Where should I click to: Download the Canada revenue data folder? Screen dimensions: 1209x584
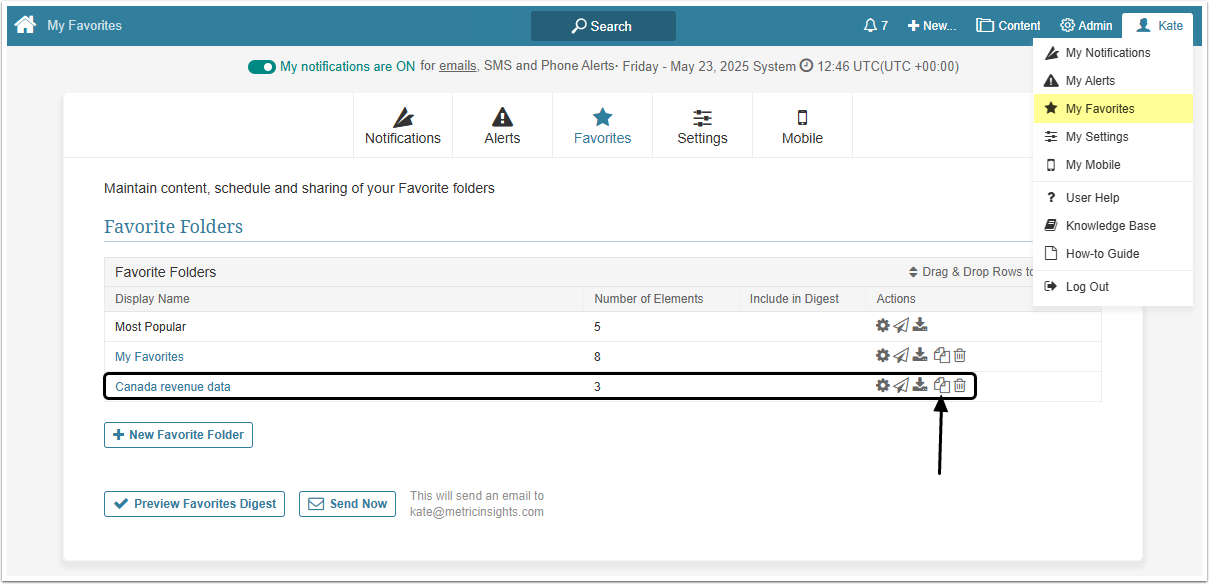click(x=920, y=385)
